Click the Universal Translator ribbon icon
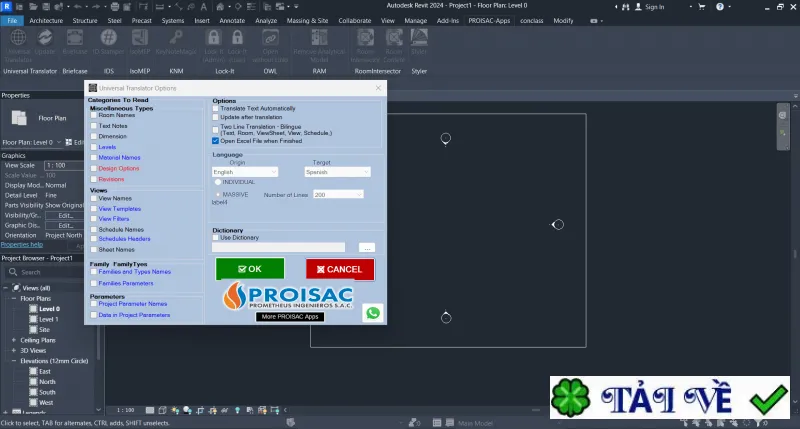 (x=18, y=38)
